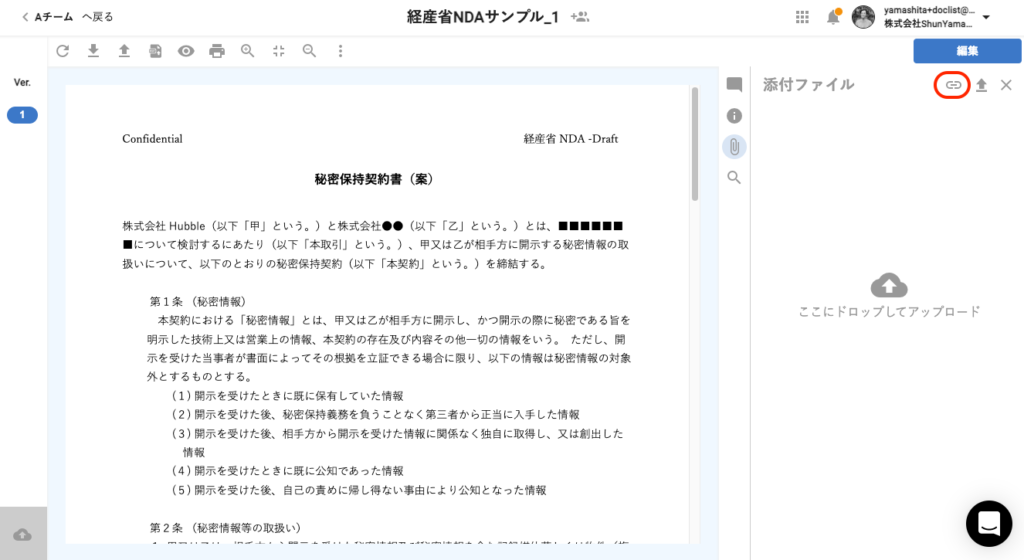Open notifications bell
This screenshot has height=560, width=1024.
tap(833, 17)
